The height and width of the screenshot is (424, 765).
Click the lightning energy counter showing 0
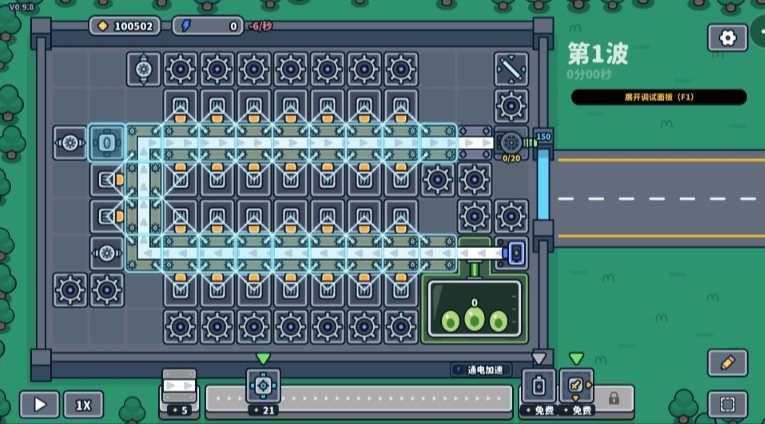click(x=208, y=26)
